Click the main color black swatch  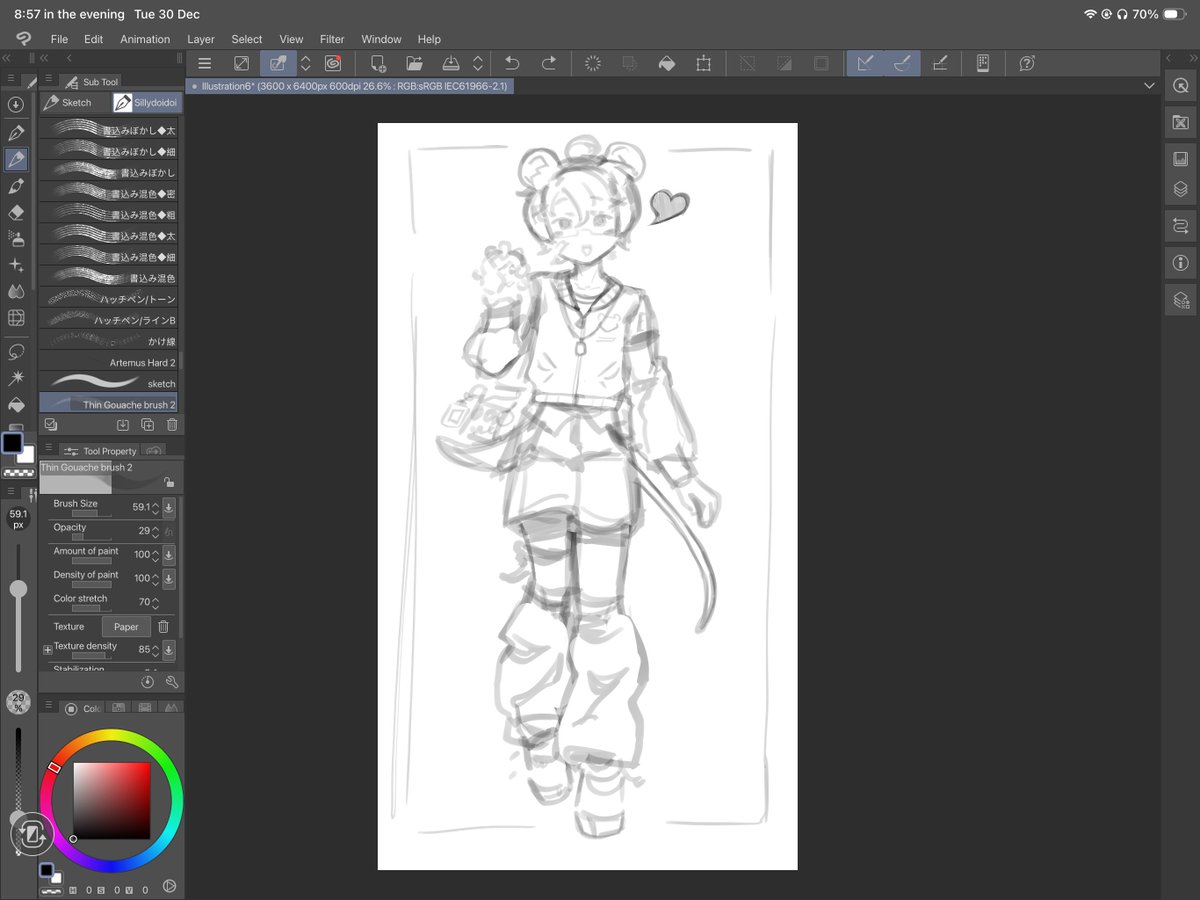(x=13, y=443)
